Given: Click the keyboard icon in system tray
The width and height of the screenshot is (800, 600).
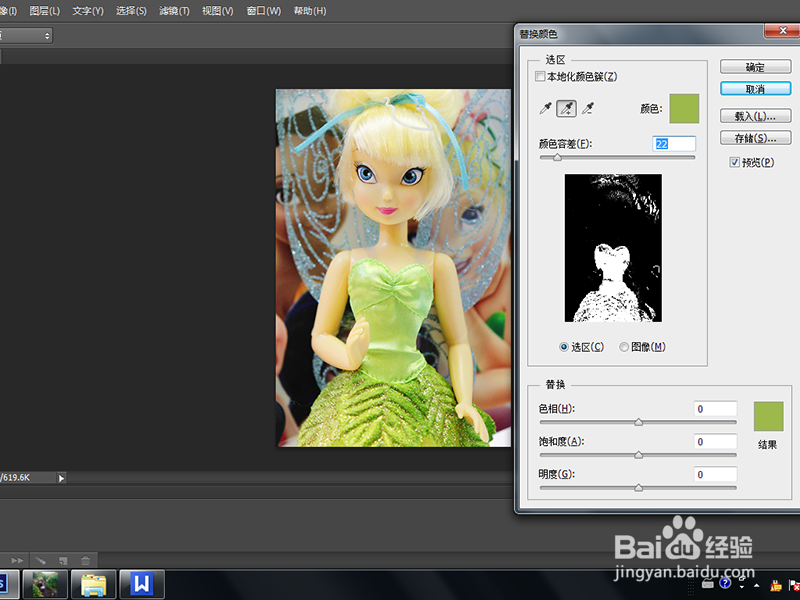Looking at the screenshot, I should pyautogui.click(x=708, y=585).
